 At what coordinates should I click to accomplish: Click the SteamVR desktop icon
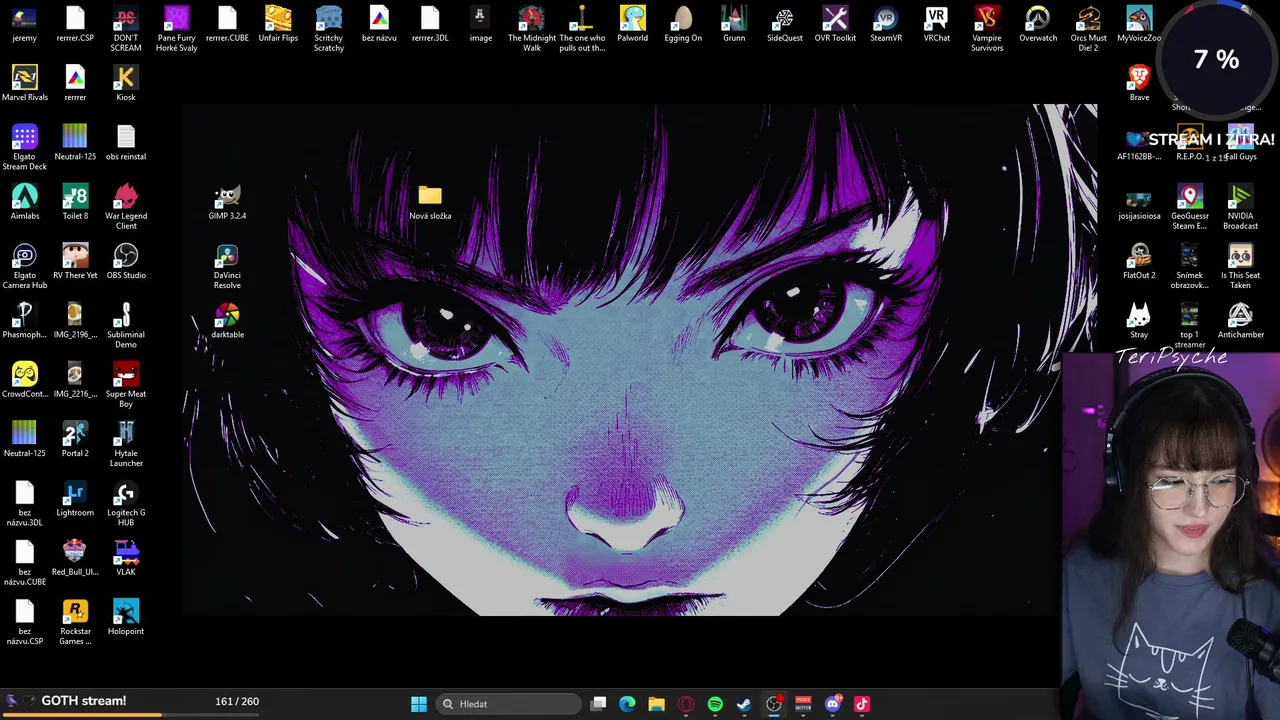coord(886,24)
